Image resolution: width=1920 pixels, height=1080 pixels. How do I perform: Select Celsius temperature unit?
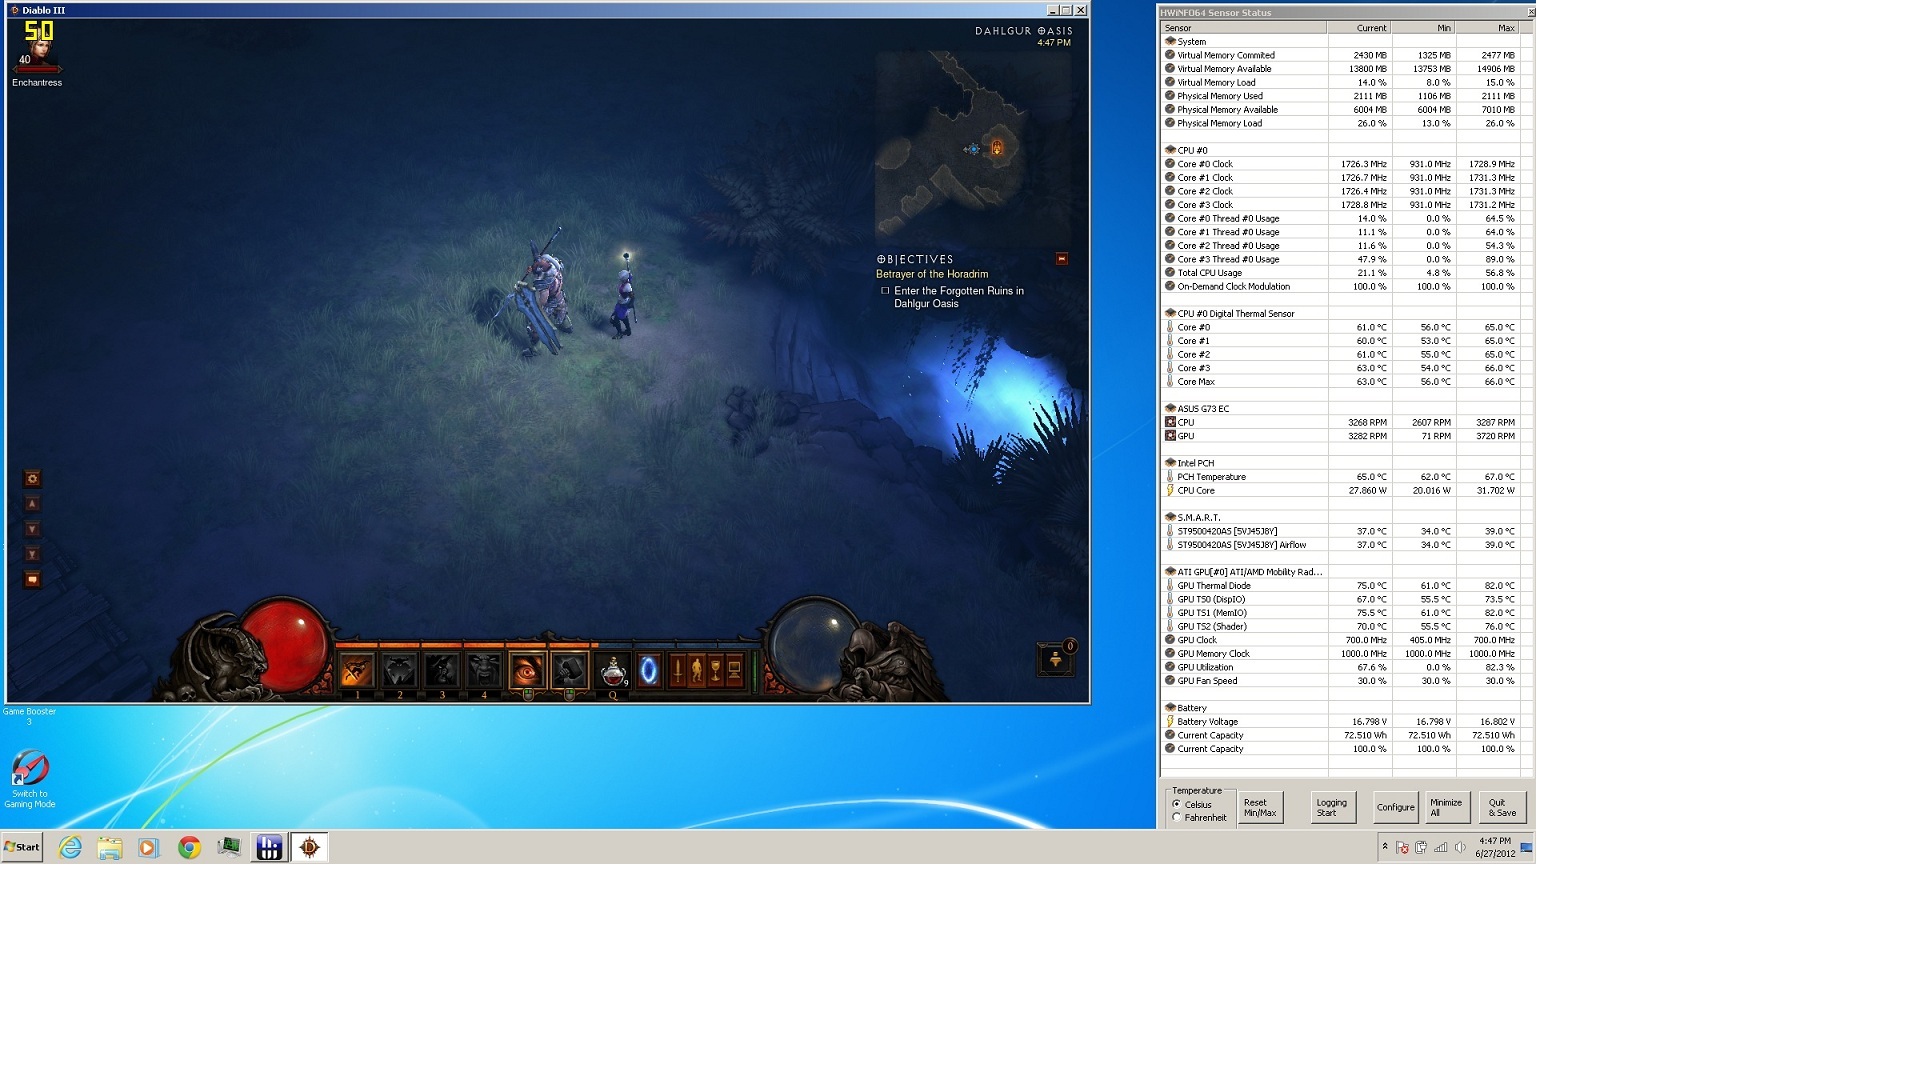coord(1192,804)
